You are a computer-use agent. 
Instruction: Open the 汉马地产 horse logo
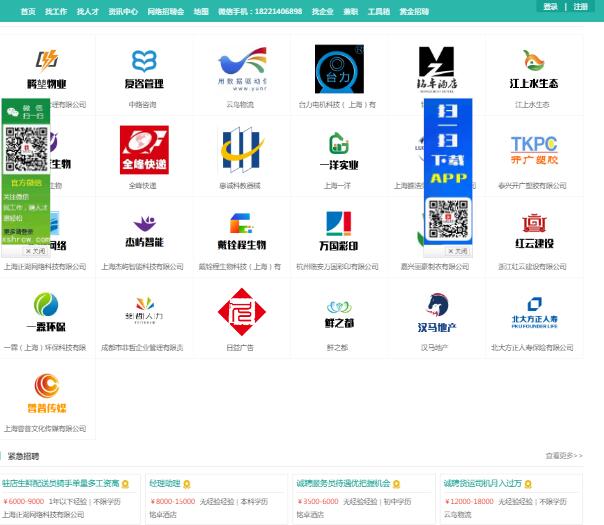click(436, 312)
